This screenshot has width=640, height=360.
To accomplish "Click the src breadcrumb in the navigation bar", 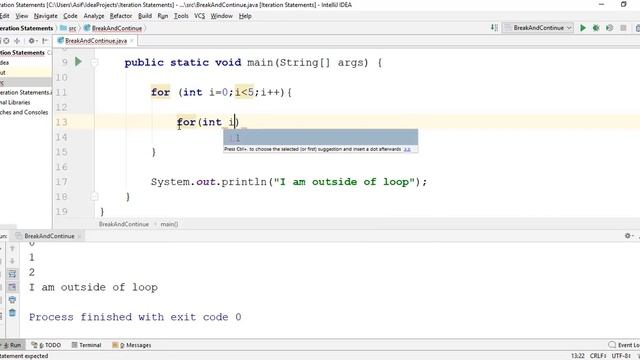I will [x=69, y=28].
